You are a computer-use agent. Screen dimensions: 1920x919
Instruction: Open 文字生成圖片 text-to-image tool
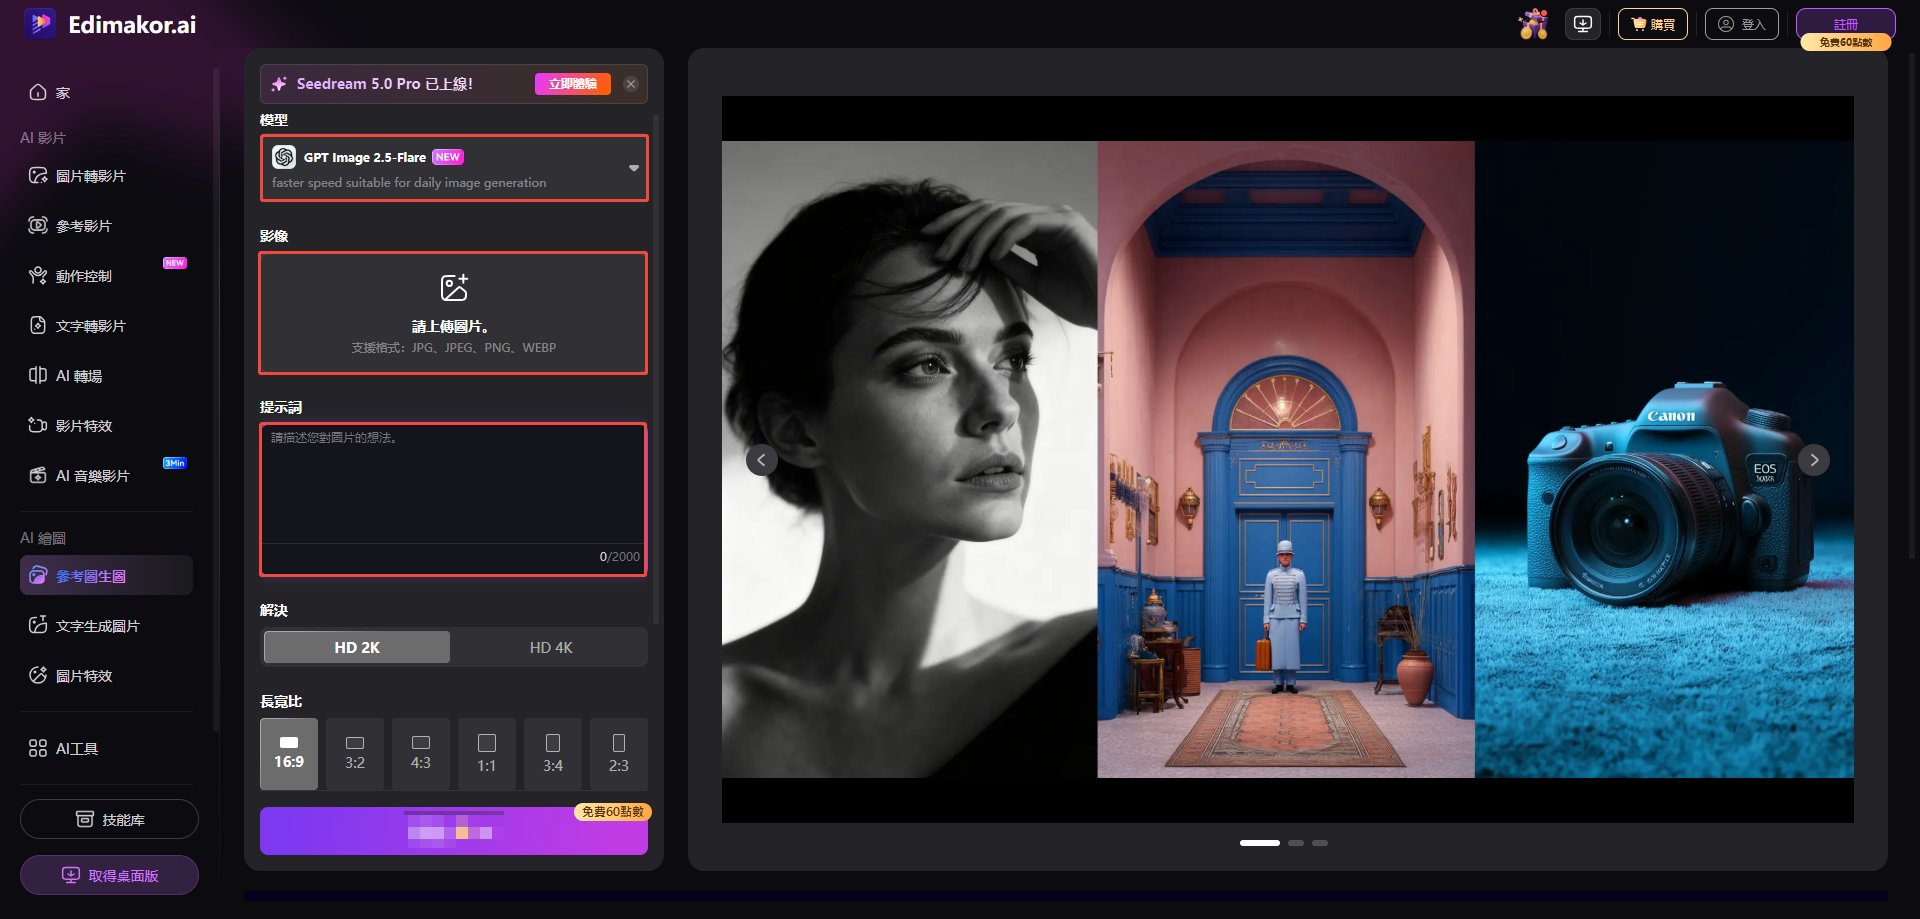pyautogui.click(x=84, y=626)
